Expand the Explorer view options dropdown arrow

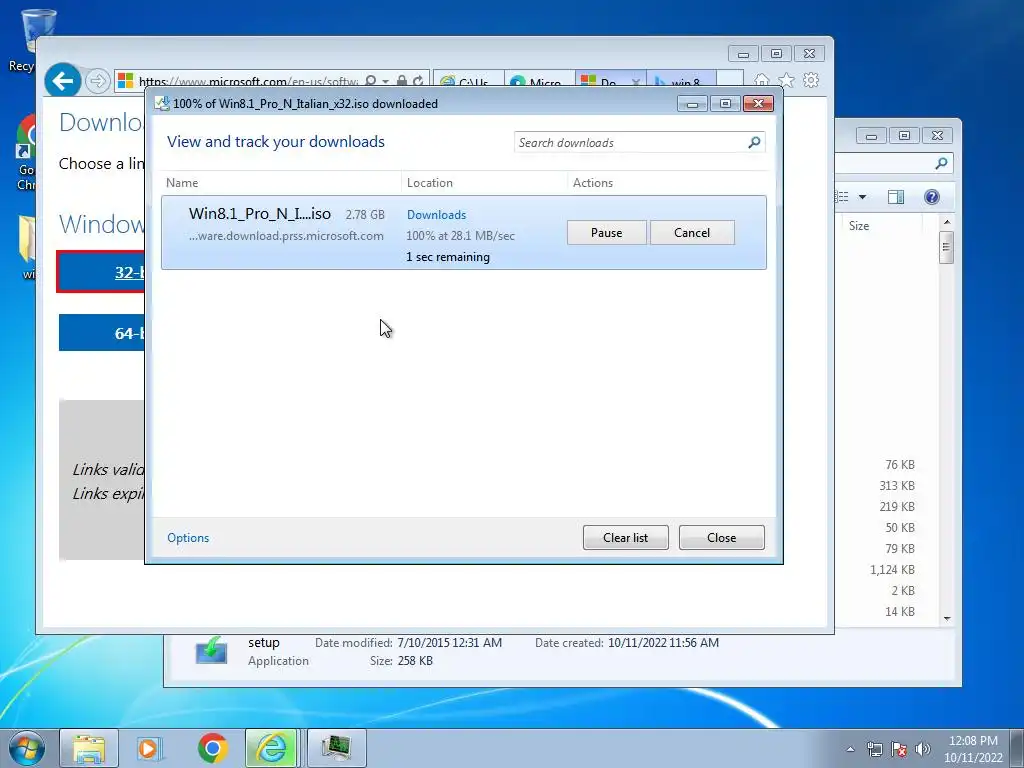tap(862, 197)
